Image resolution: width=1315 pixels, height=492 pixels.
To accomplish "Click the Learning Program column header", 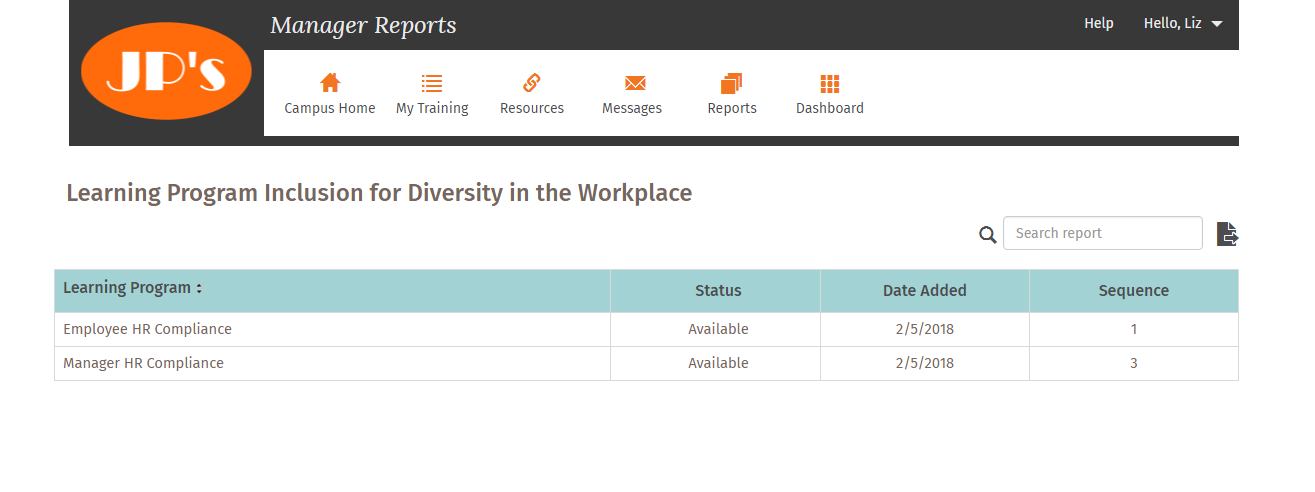I will (332, 291).
